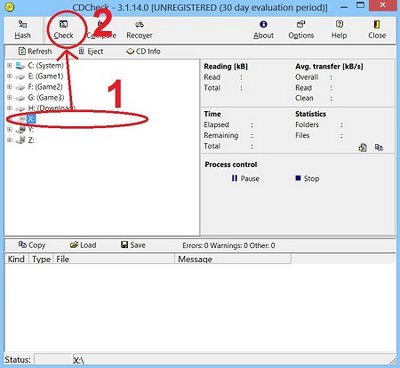Viewport: 400px width, 368px height.
Task: Sort log by Type column
Action: 41,259
